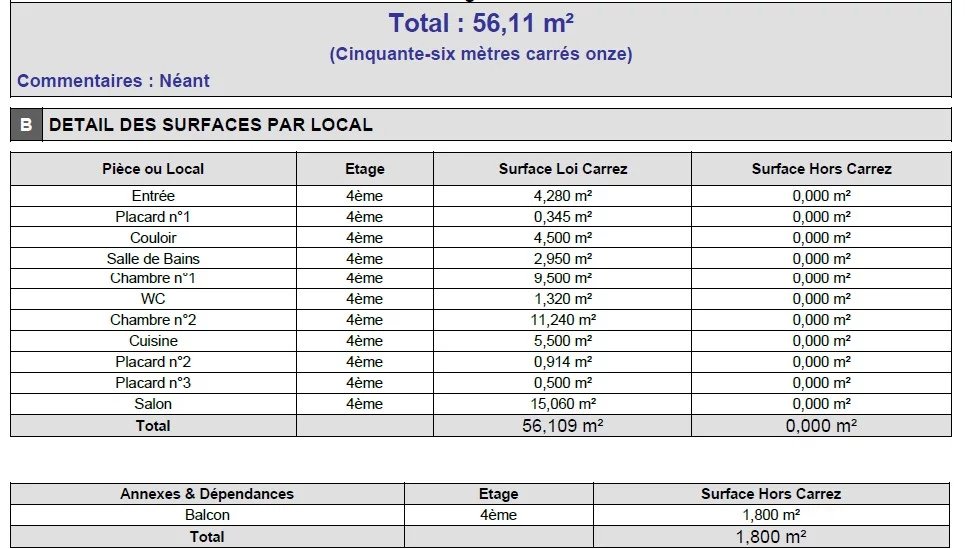Select the "Balcon" annex cell
The image size is (965, 549).
207,515
